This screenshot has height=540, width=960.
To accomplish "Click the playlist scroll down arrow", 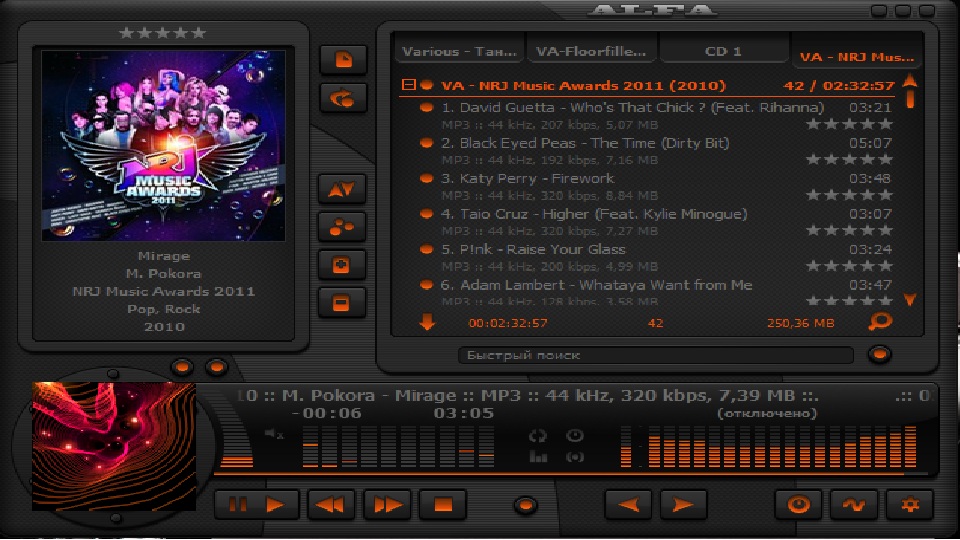I will click(910, 299).
